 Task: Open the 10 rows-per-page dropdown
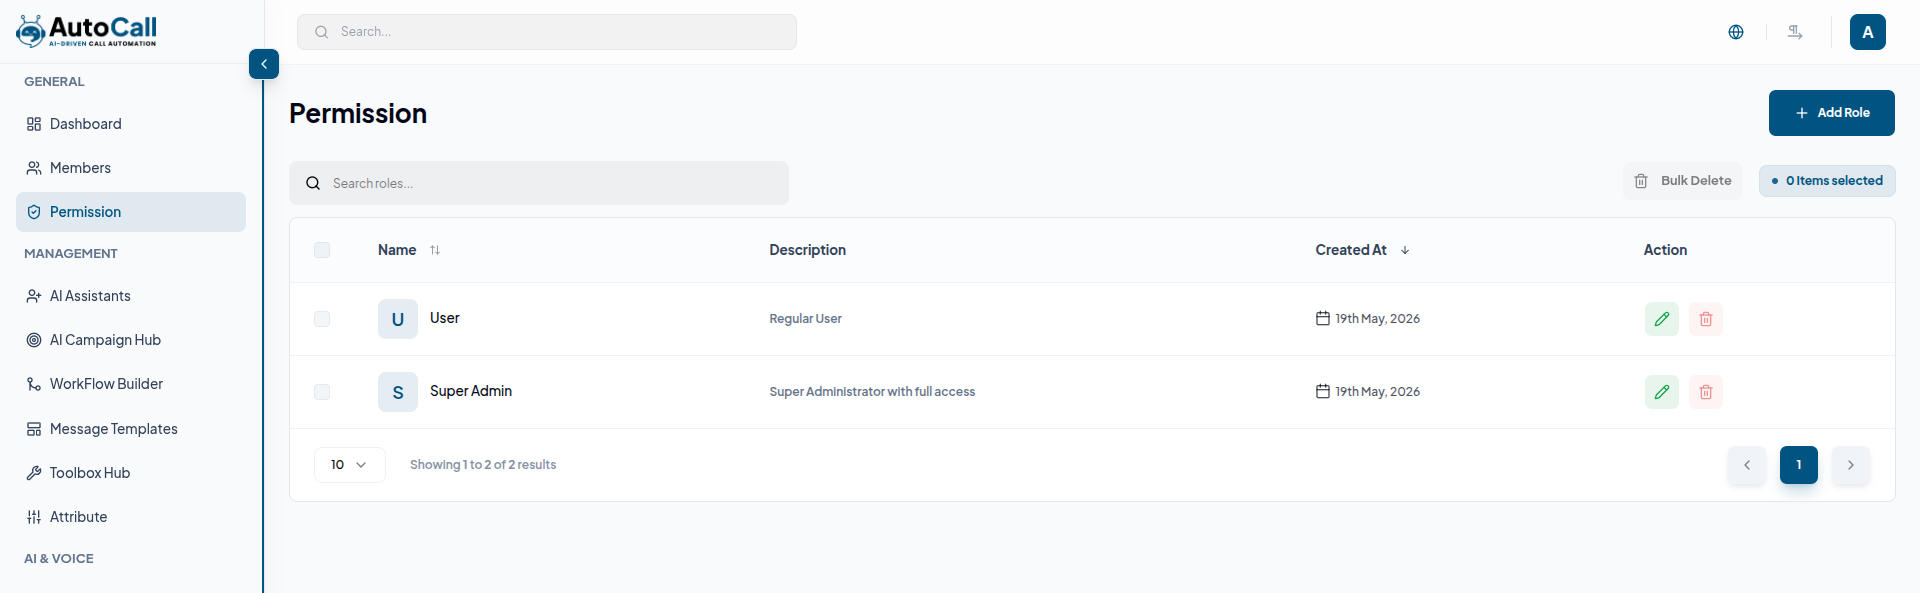click(x=350, y=465)
